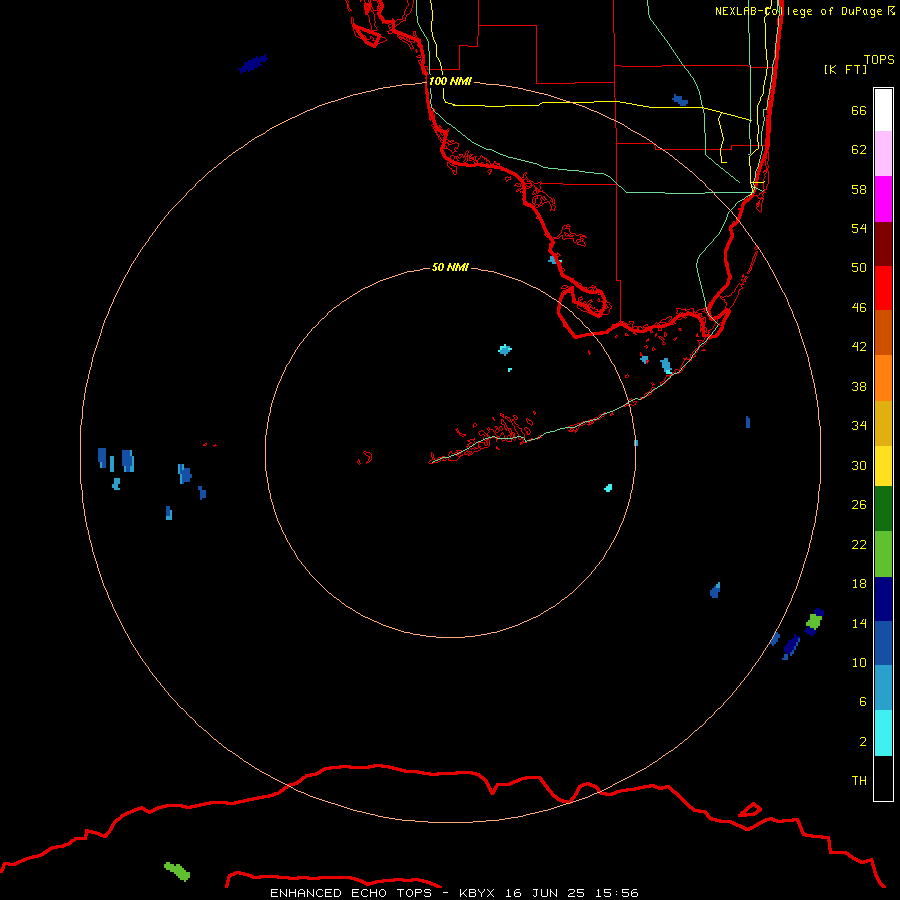Click the "50 NMI" range ring label
Viewport: 900px width, 900px height.
click(450, 267)
